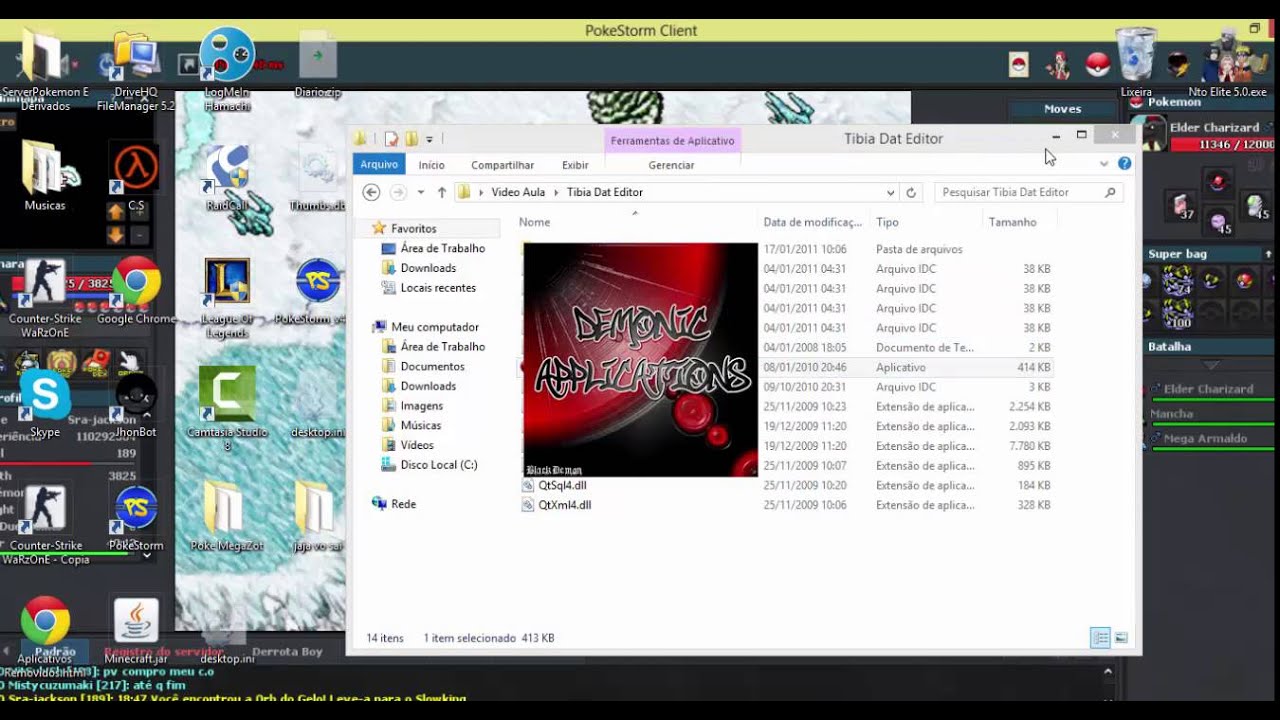Viewport: 1280px width, 720px height.
Task: Click Ferramentas de Aplicativo contextual tab
Action: point(672,141)
